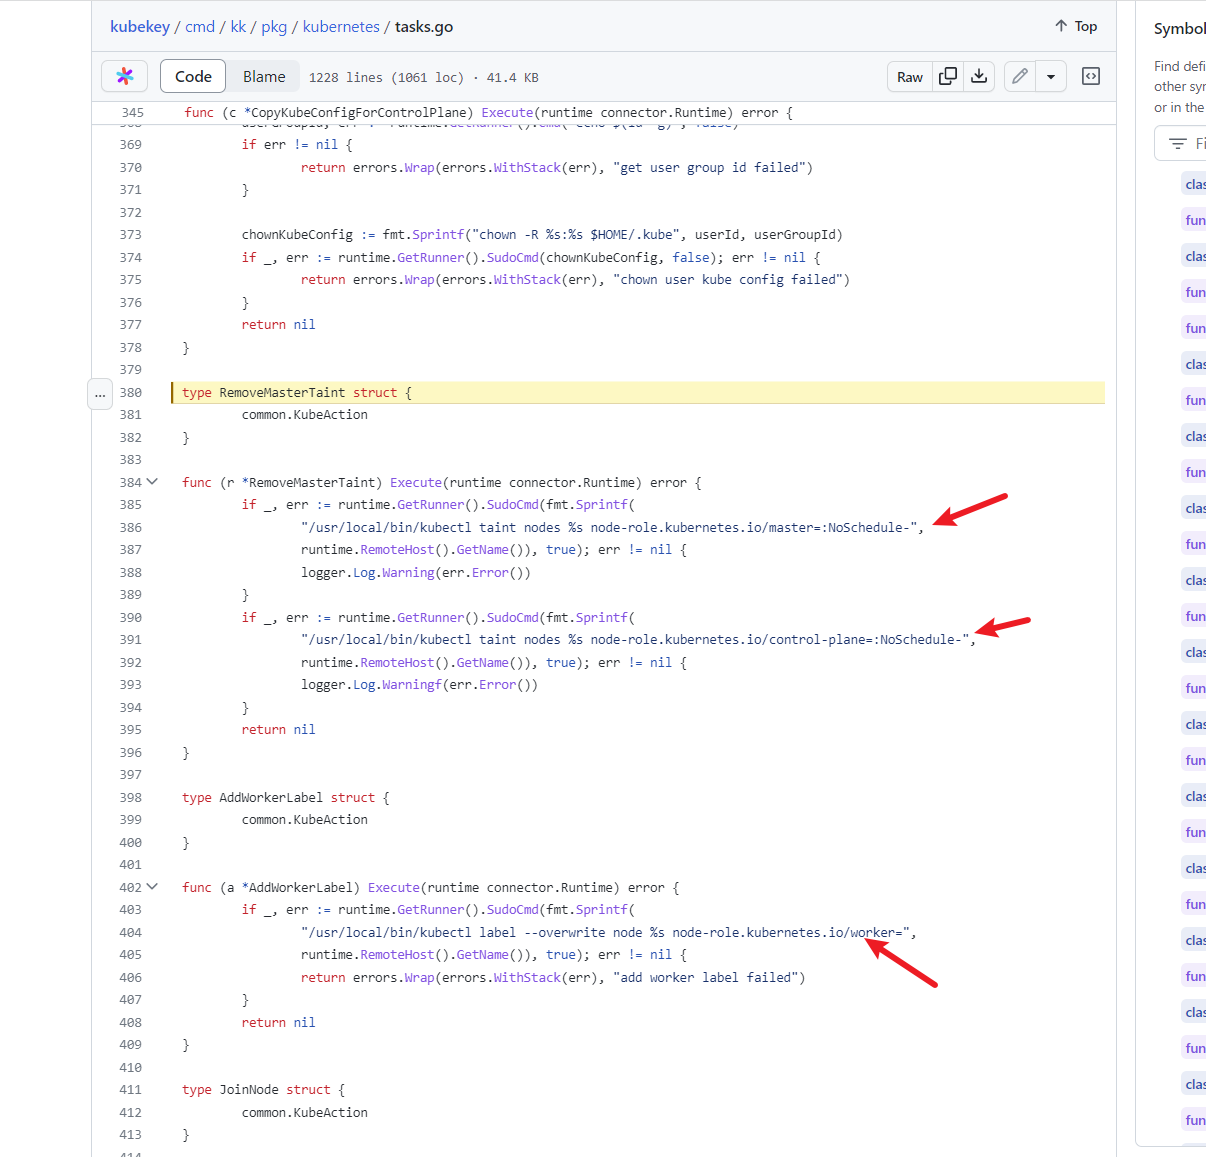The height and width of the screenshot is (1157, 1206).
Task: Ask Copilot about this file via sparkle icon
Action: tap(124, 76)
